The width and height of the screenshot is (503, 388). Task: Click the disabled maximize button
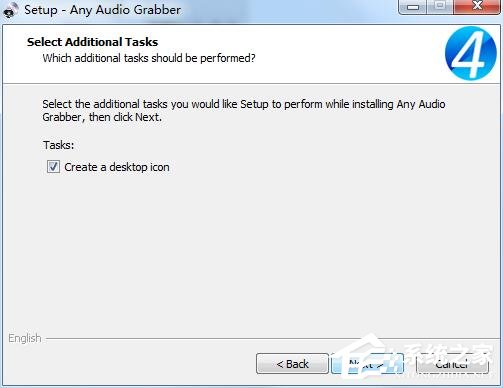click(x=440, y=7)
